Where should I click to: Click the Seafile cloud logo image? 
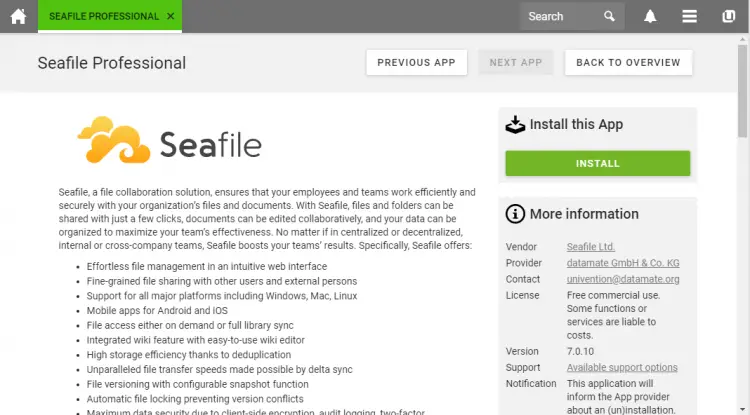coord(170,141)
